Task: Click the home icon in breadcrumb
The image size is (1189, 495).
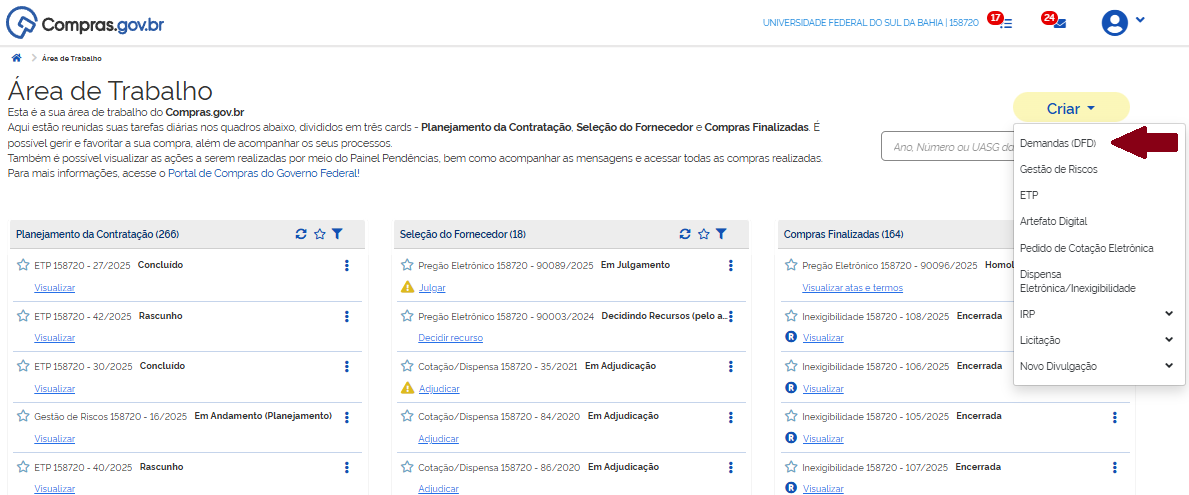Action: pos(16,58)
